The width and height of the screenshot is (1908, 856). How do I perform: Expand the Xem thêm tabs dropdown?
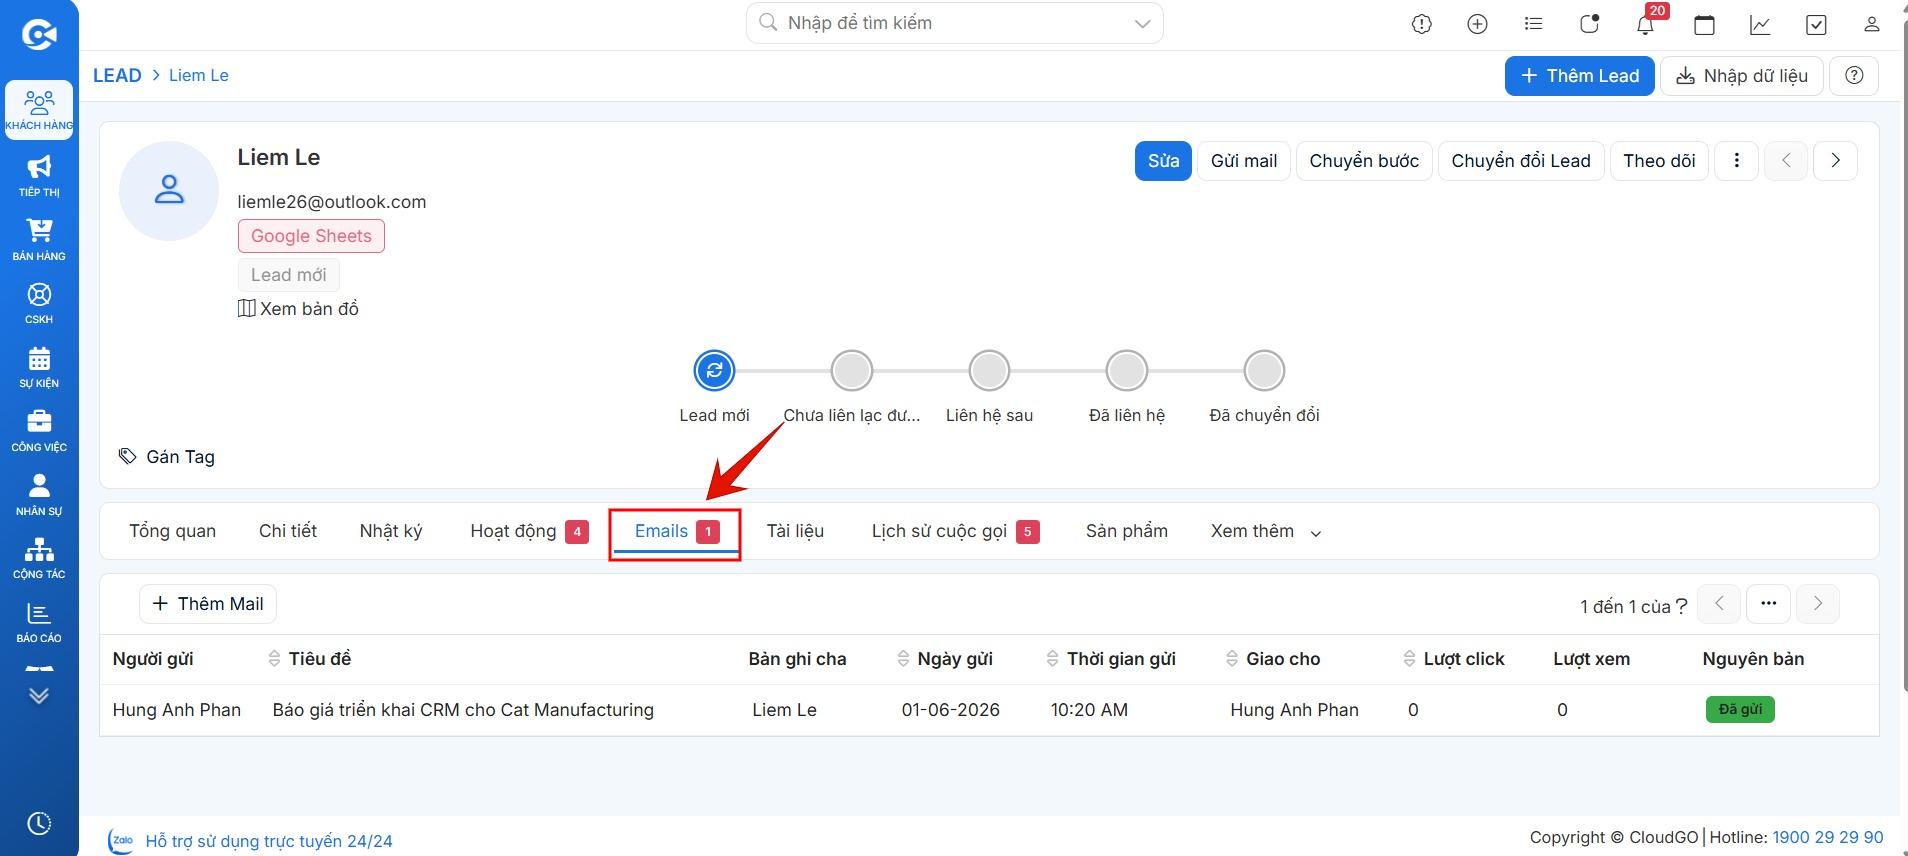point(1266,531)
